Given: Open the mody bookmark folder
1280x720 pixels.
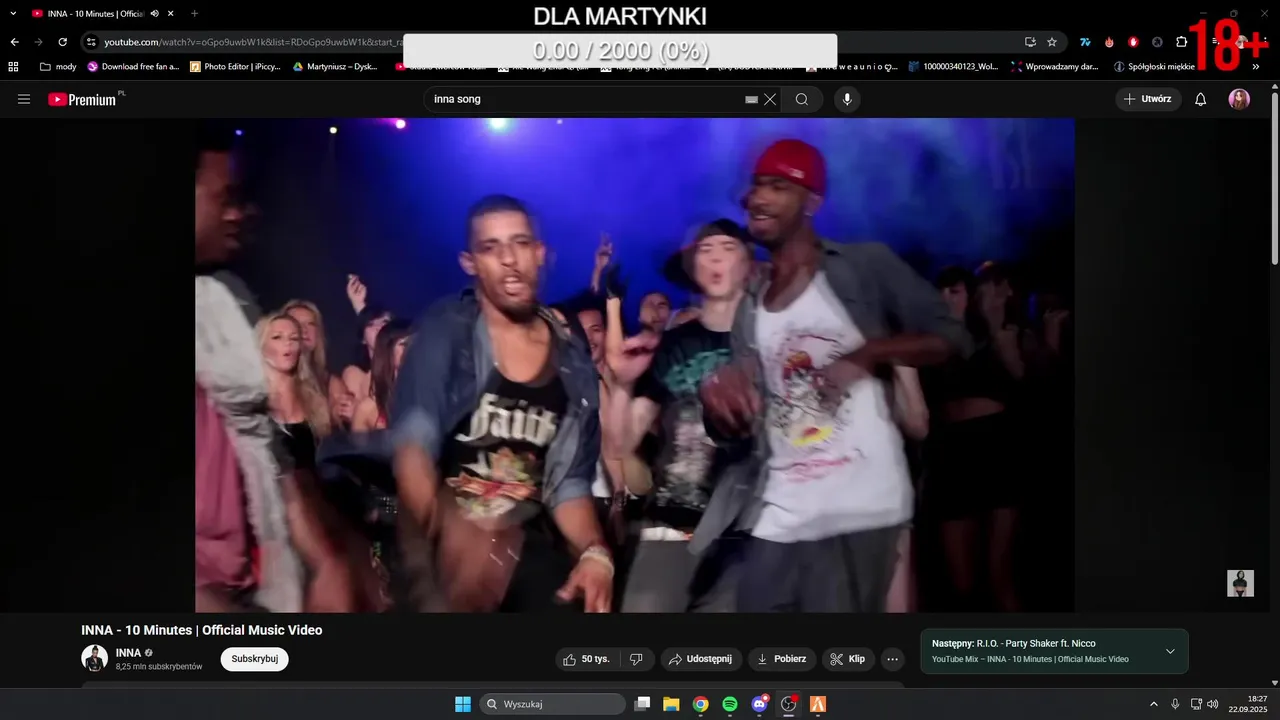Looking at the screenshot, I should (58, 67).
